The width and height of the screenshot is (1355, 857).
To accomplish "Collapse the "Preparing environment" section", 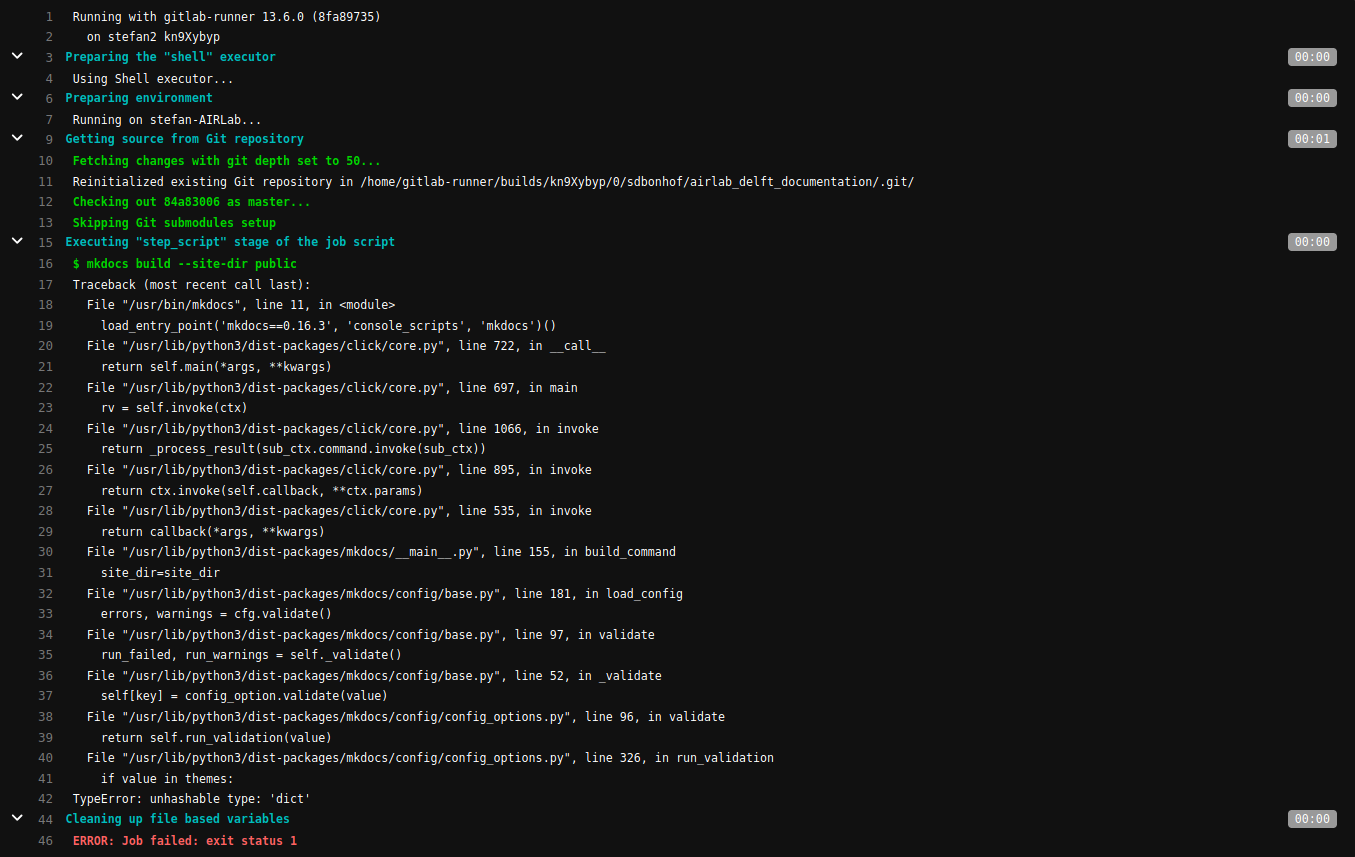I will click(x=16, y=97).
